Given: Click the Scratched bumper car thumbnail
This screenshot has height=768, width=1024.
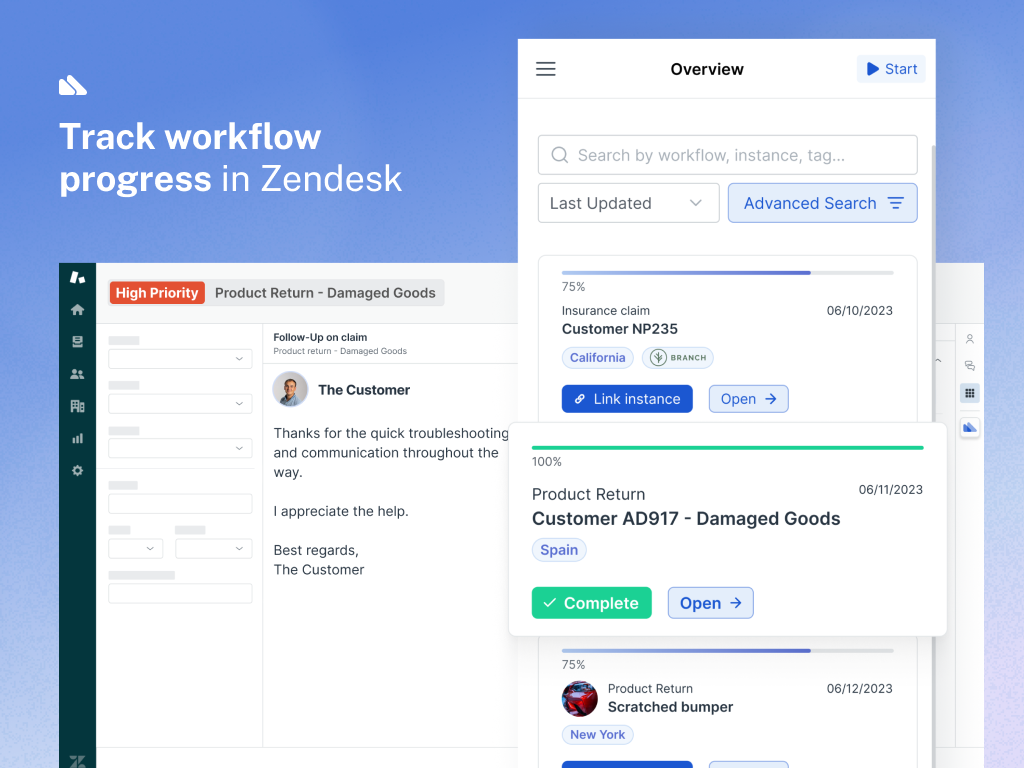Looking at the screenshot, I should 579,698.
